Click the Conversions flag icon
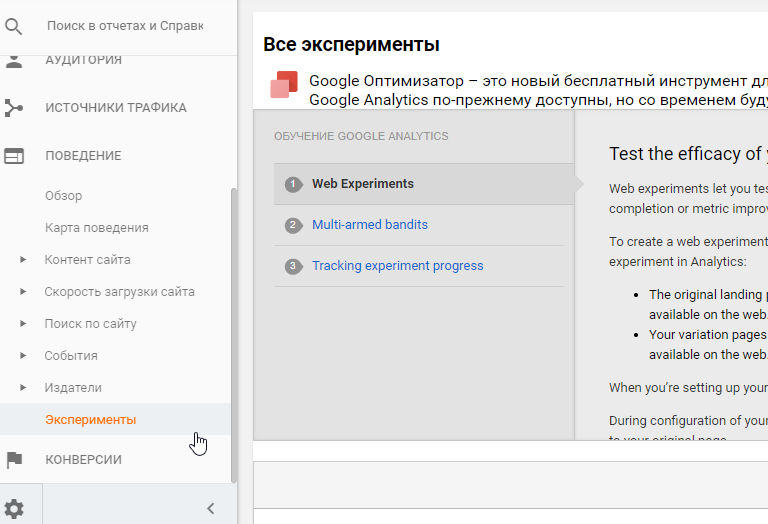 coord(14,460)
